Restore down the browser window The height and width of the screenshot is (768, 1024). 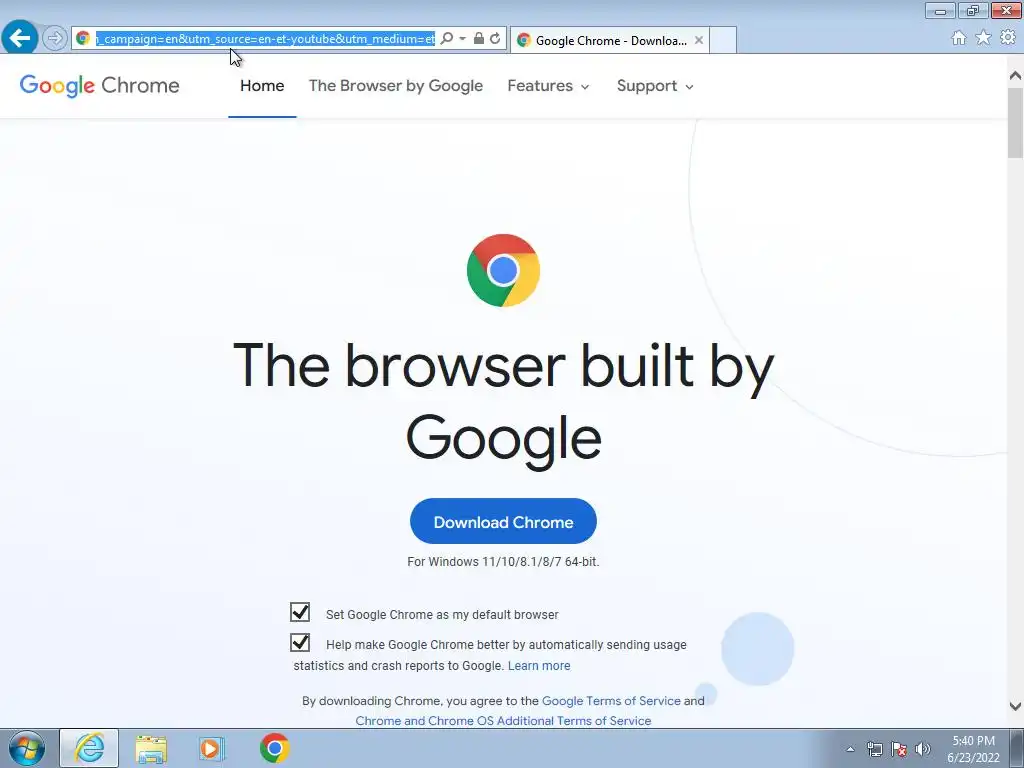coord(973,10)
